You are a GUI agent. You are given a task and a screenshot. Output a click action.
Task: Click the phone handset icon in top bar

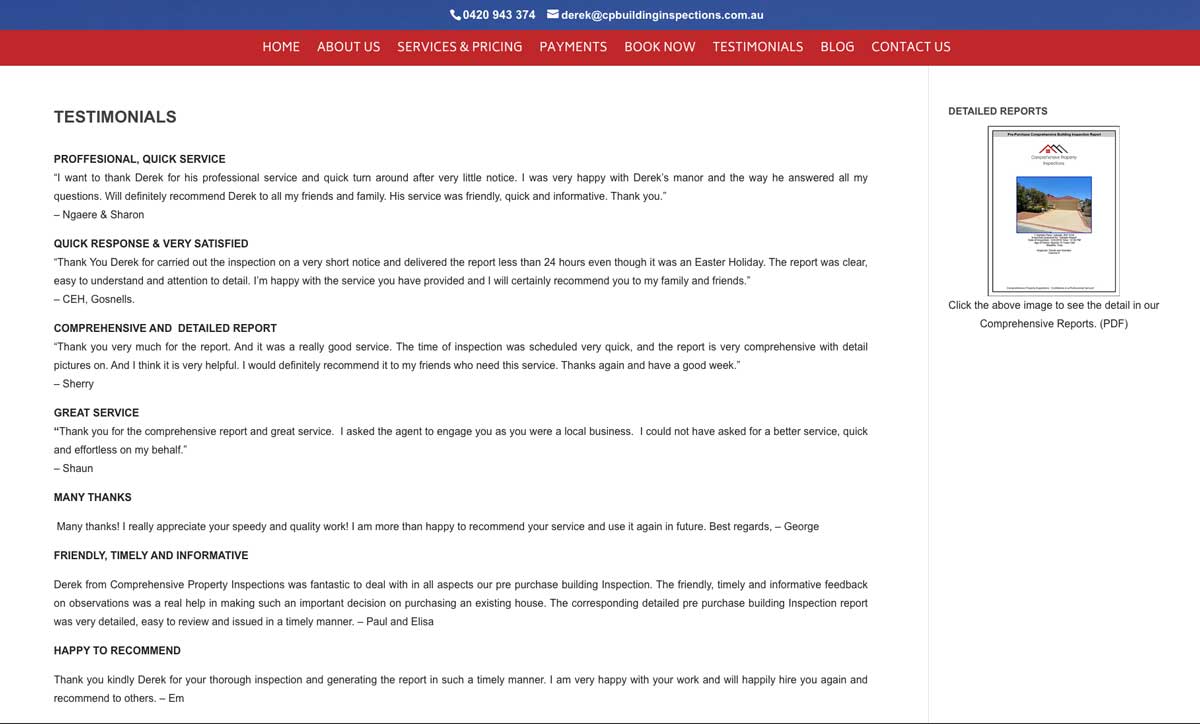pyautogui.click(x=455, y=15)
